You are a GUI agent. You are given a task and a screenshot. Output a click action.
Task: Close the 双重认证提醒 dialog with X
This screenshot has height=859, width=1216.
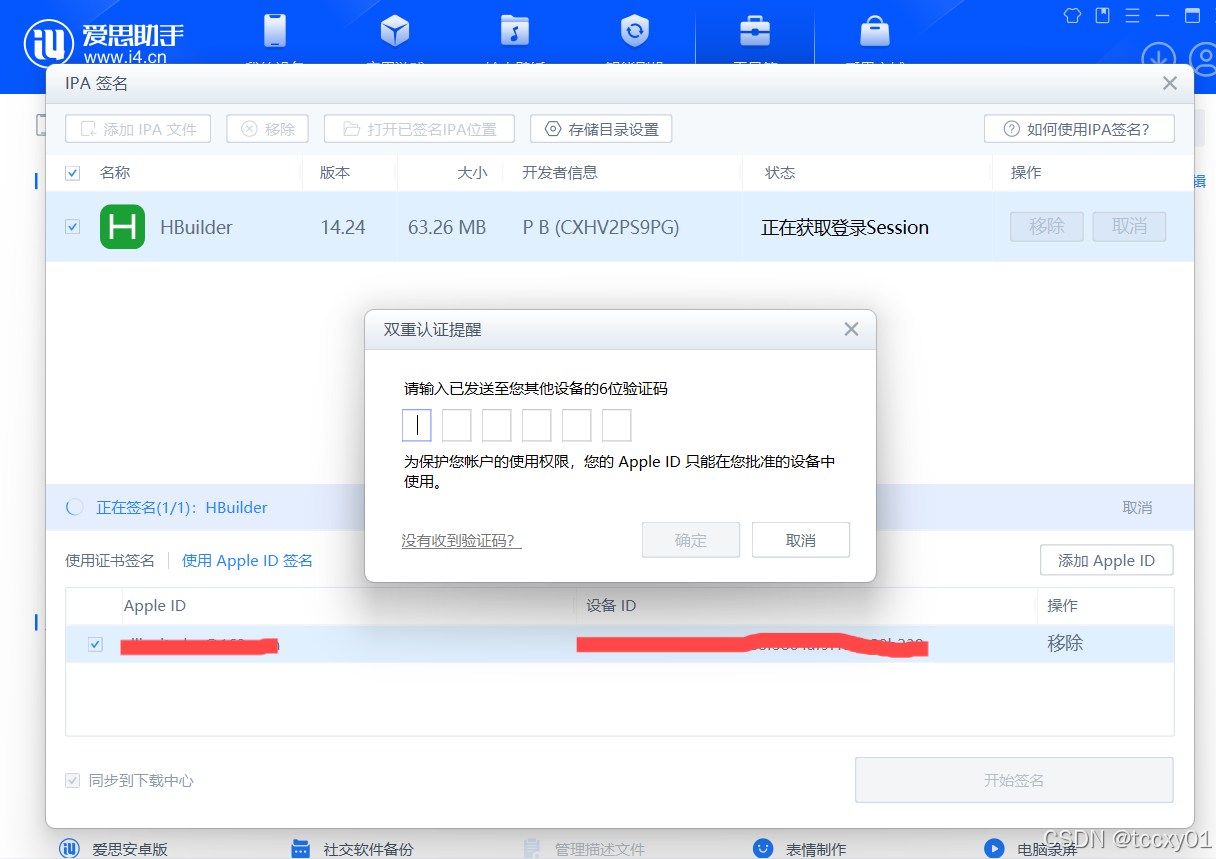coord(851,329)
